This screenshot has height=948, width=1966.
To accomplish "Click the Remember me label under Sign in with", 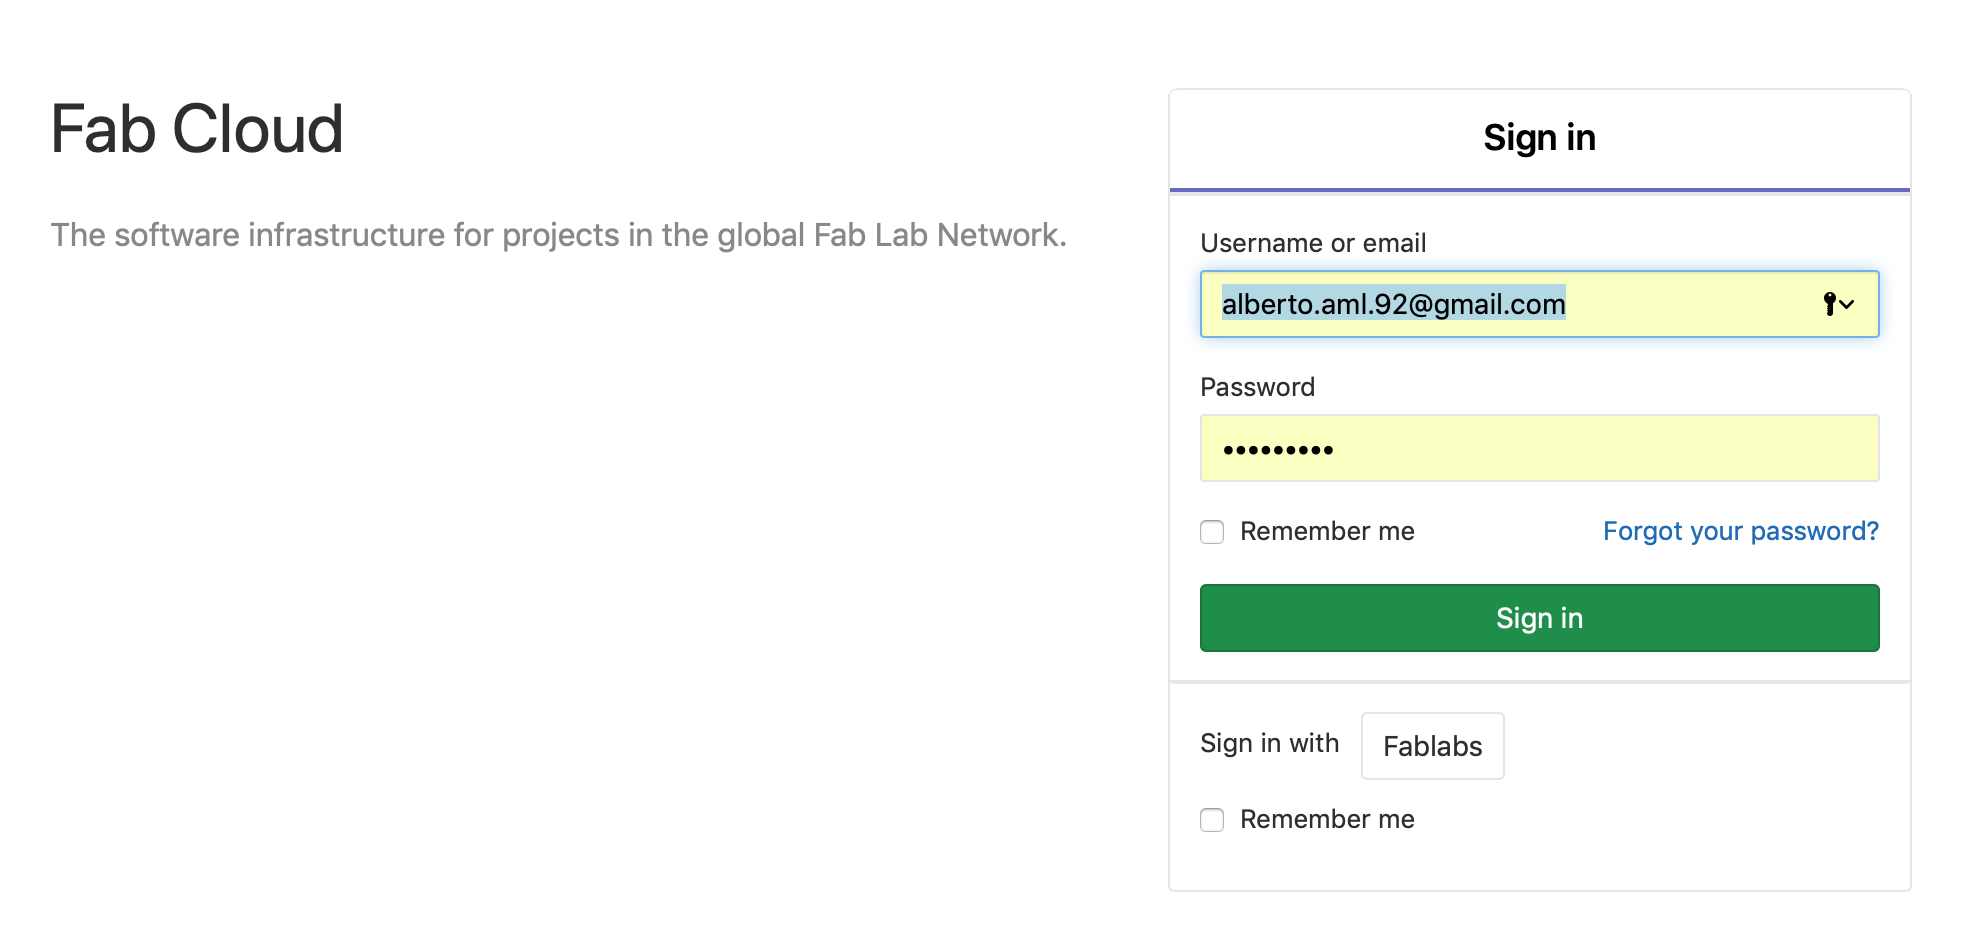I will point(1327,819).
